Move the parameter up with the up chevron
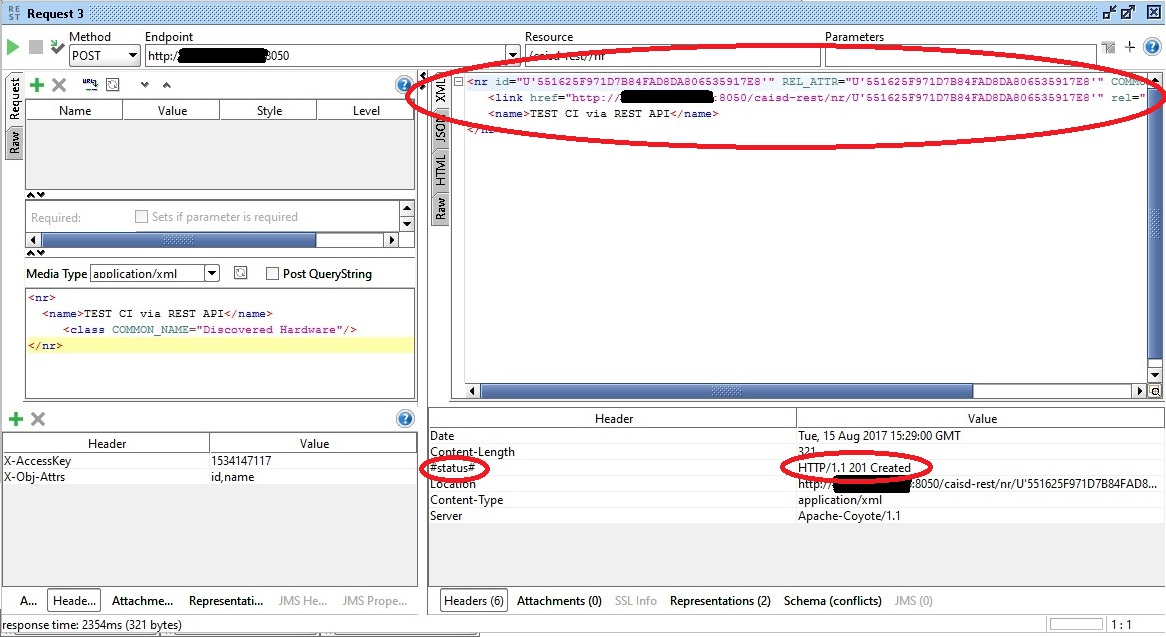The height and width of the screenshot is (637, 1166). tap(167, 85)
